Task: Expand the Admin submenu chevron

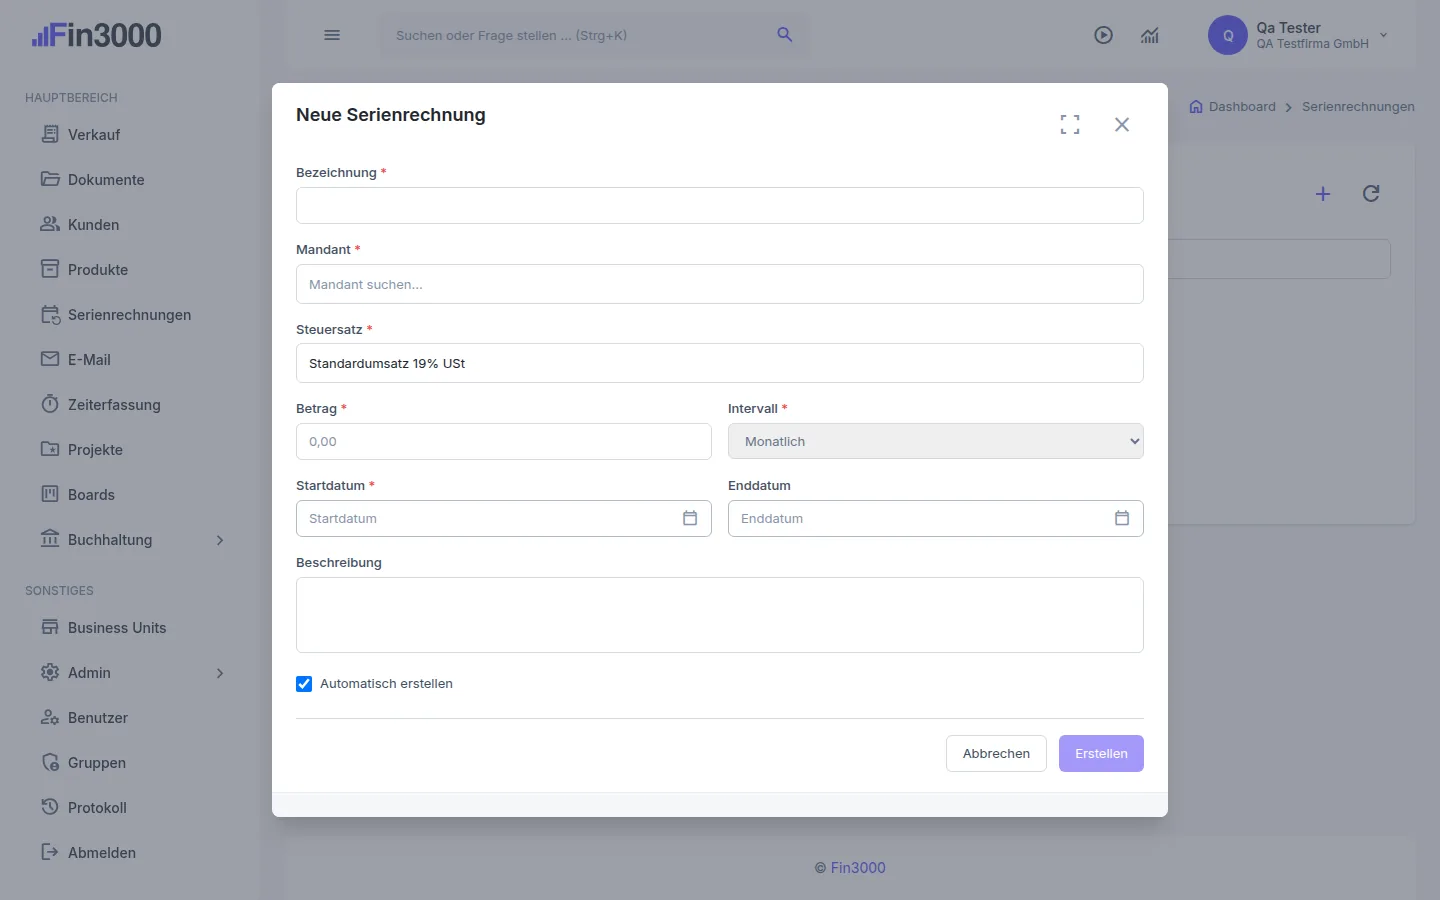Action: click(220, 673)
